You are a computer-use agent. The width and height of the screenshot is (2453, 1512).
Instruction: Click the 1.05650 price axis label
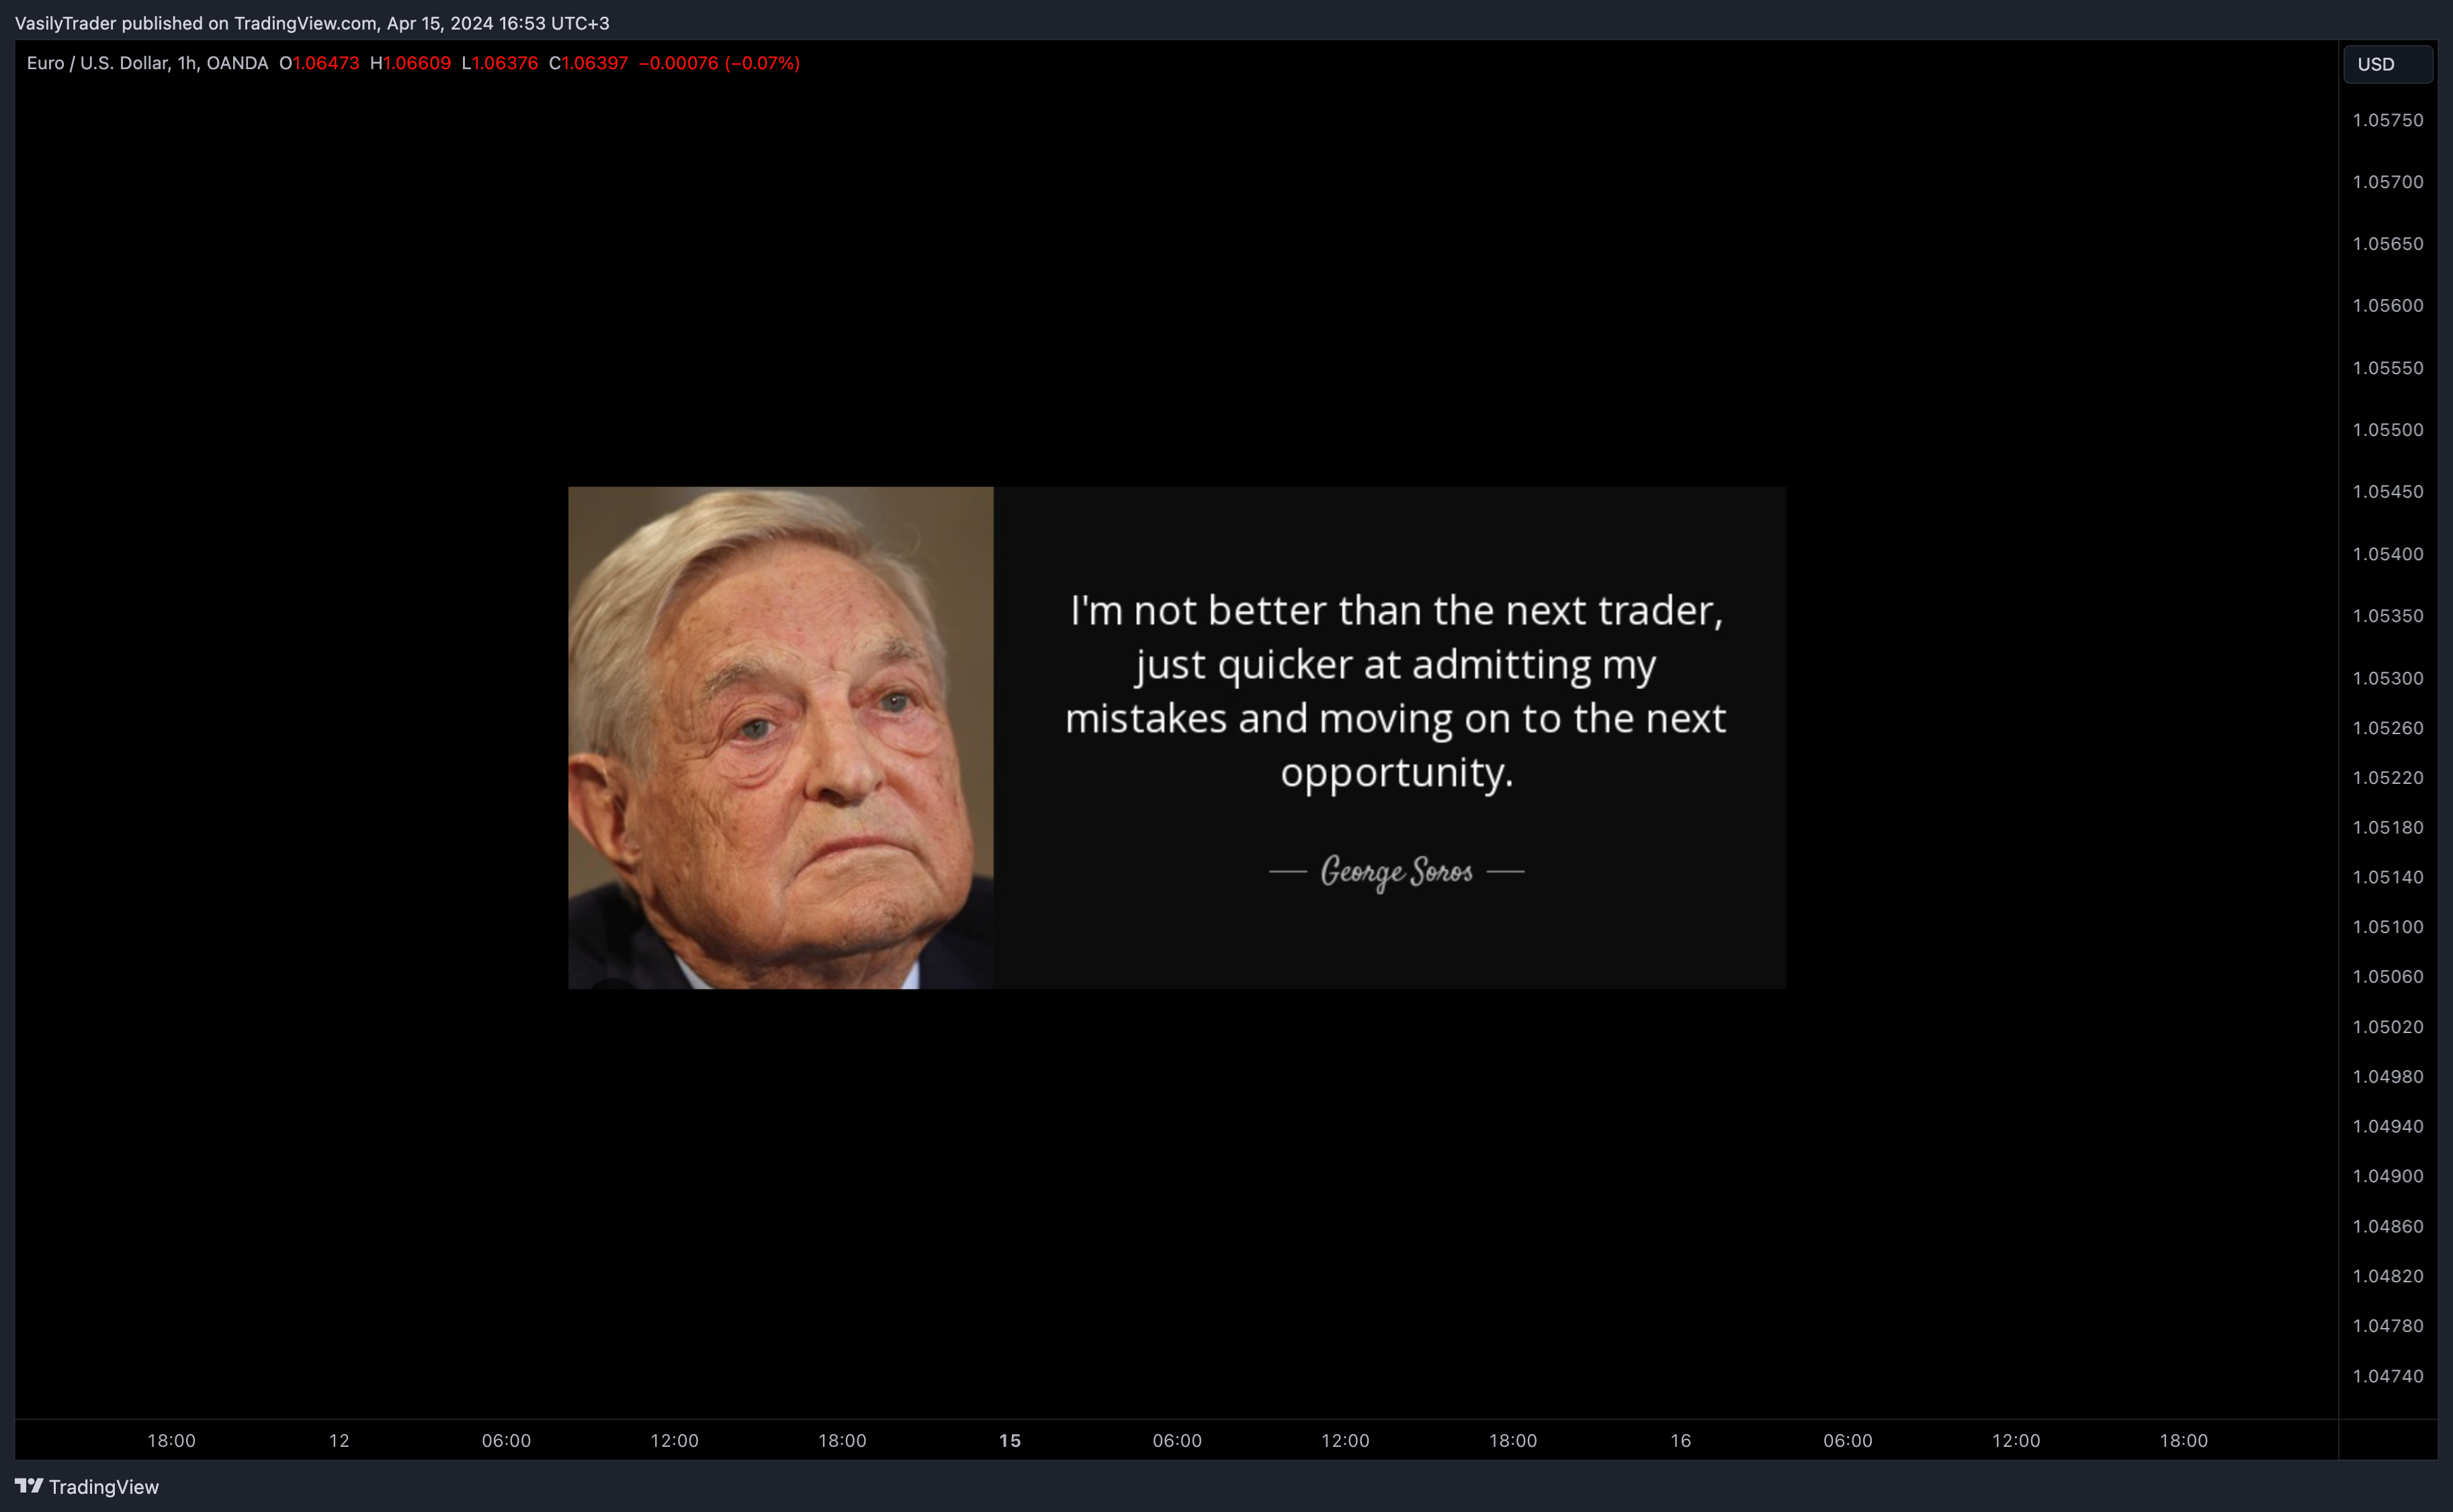click(2387, 244)
